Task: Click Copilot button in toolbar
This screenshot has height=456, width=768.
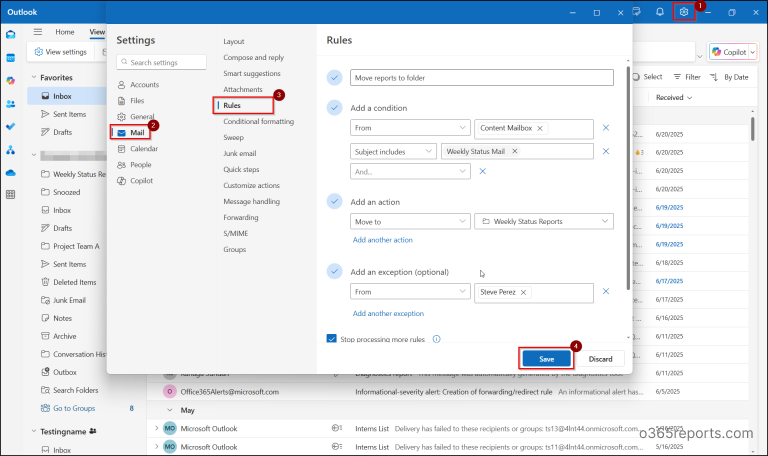Action: tap(729, 52)
